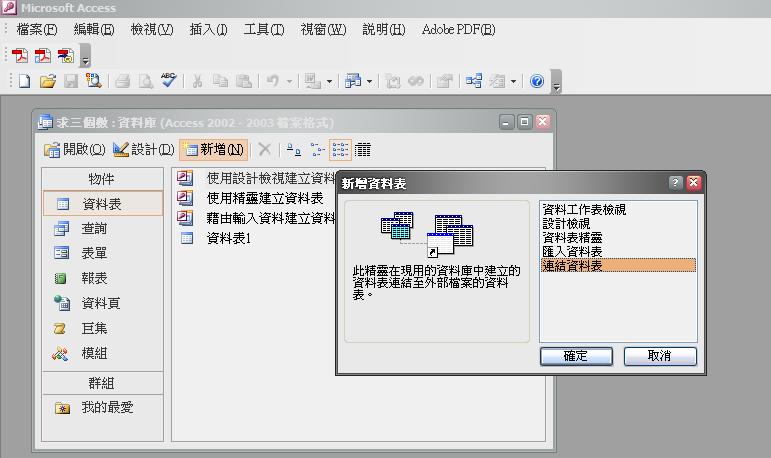Image resolution: width=771 pixels, height=458 pixels.
Task: Open the 插入(I) menu
Action: 208,30
